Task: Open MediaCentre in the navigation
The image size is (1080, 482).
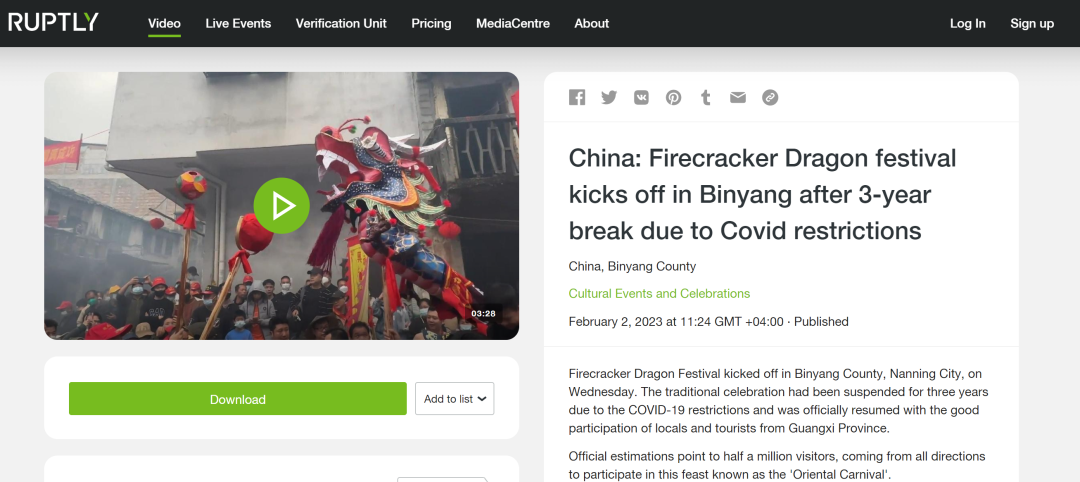Action: click(513, 23)
